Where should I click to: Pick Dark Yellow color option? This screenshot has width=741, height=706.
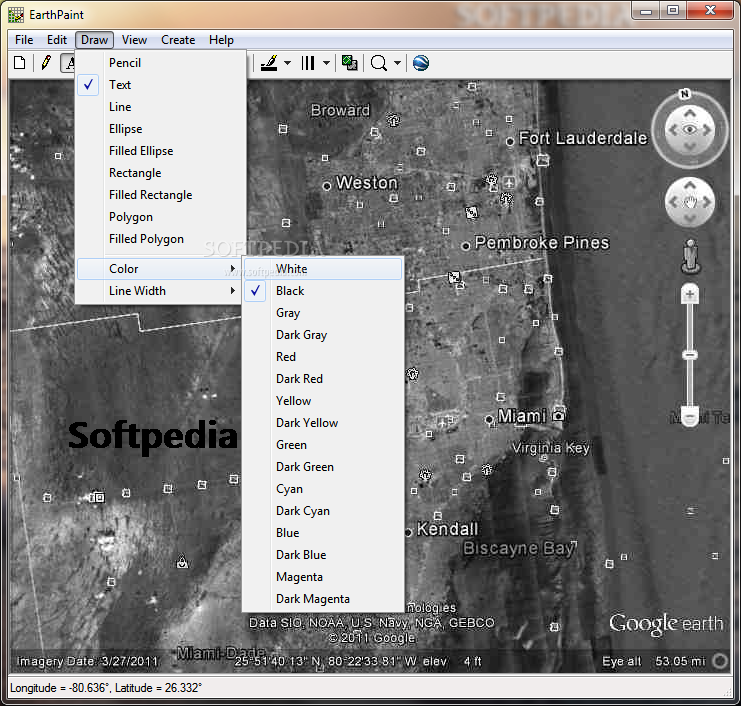[x=323, y=423]
